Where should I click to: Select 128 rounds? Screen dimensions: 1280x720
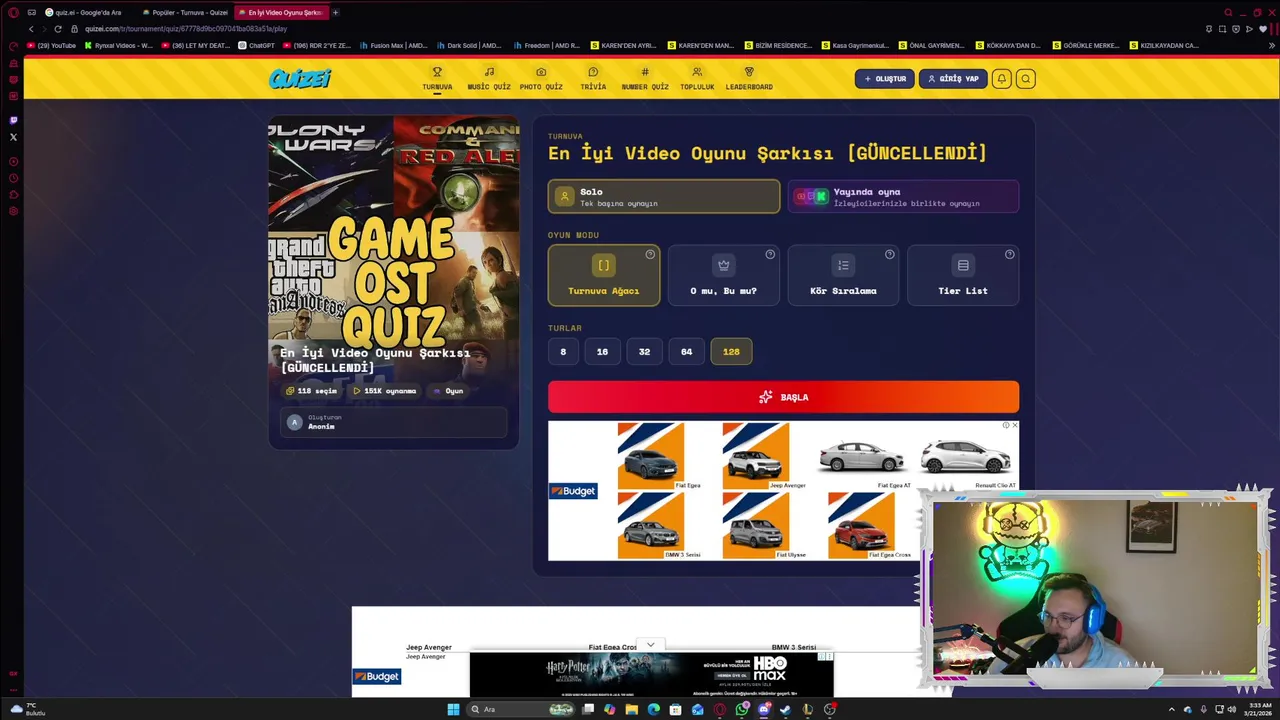tap(731, 351)
